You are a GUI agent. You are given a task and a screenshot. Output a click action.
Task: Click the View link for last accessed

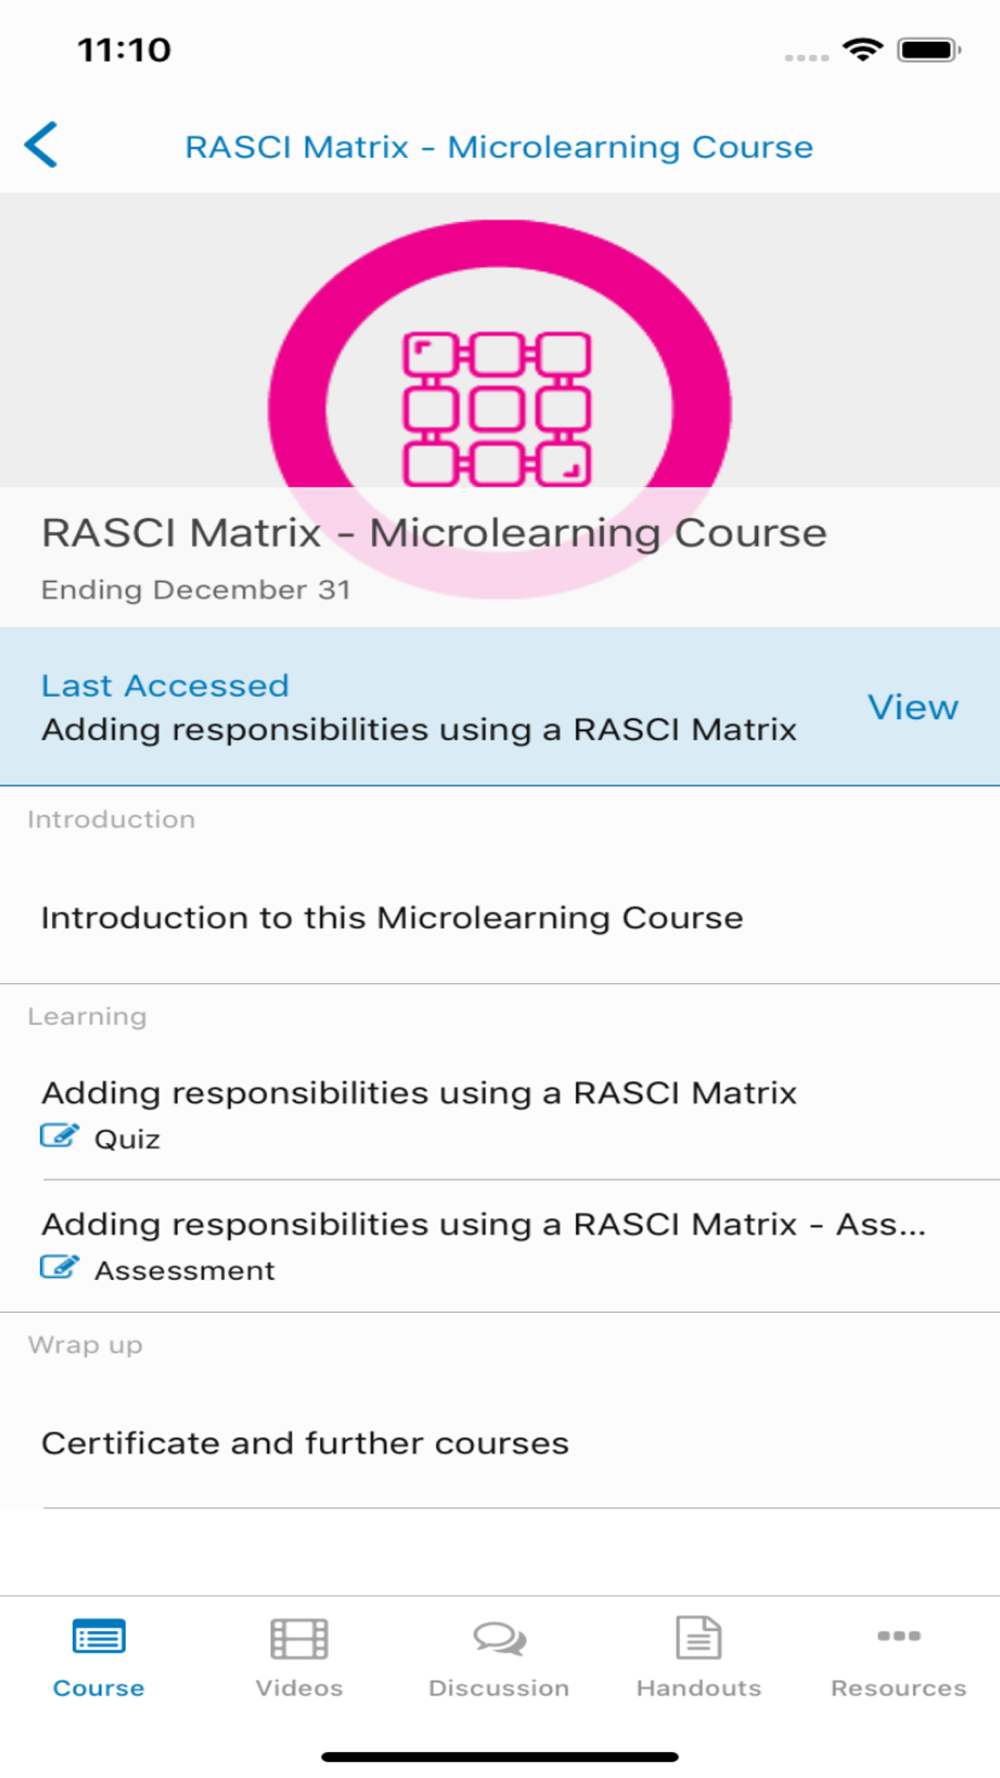[x=912, y=707]
